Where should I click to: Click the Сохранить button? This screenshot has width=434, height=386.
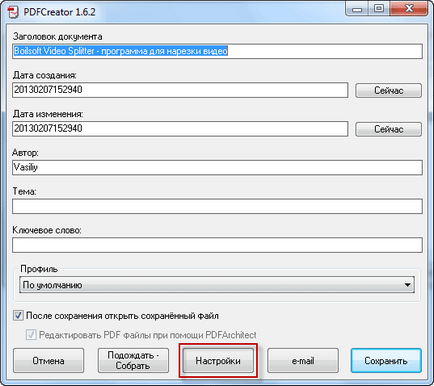pyautogui.click(x=386, y=361)
